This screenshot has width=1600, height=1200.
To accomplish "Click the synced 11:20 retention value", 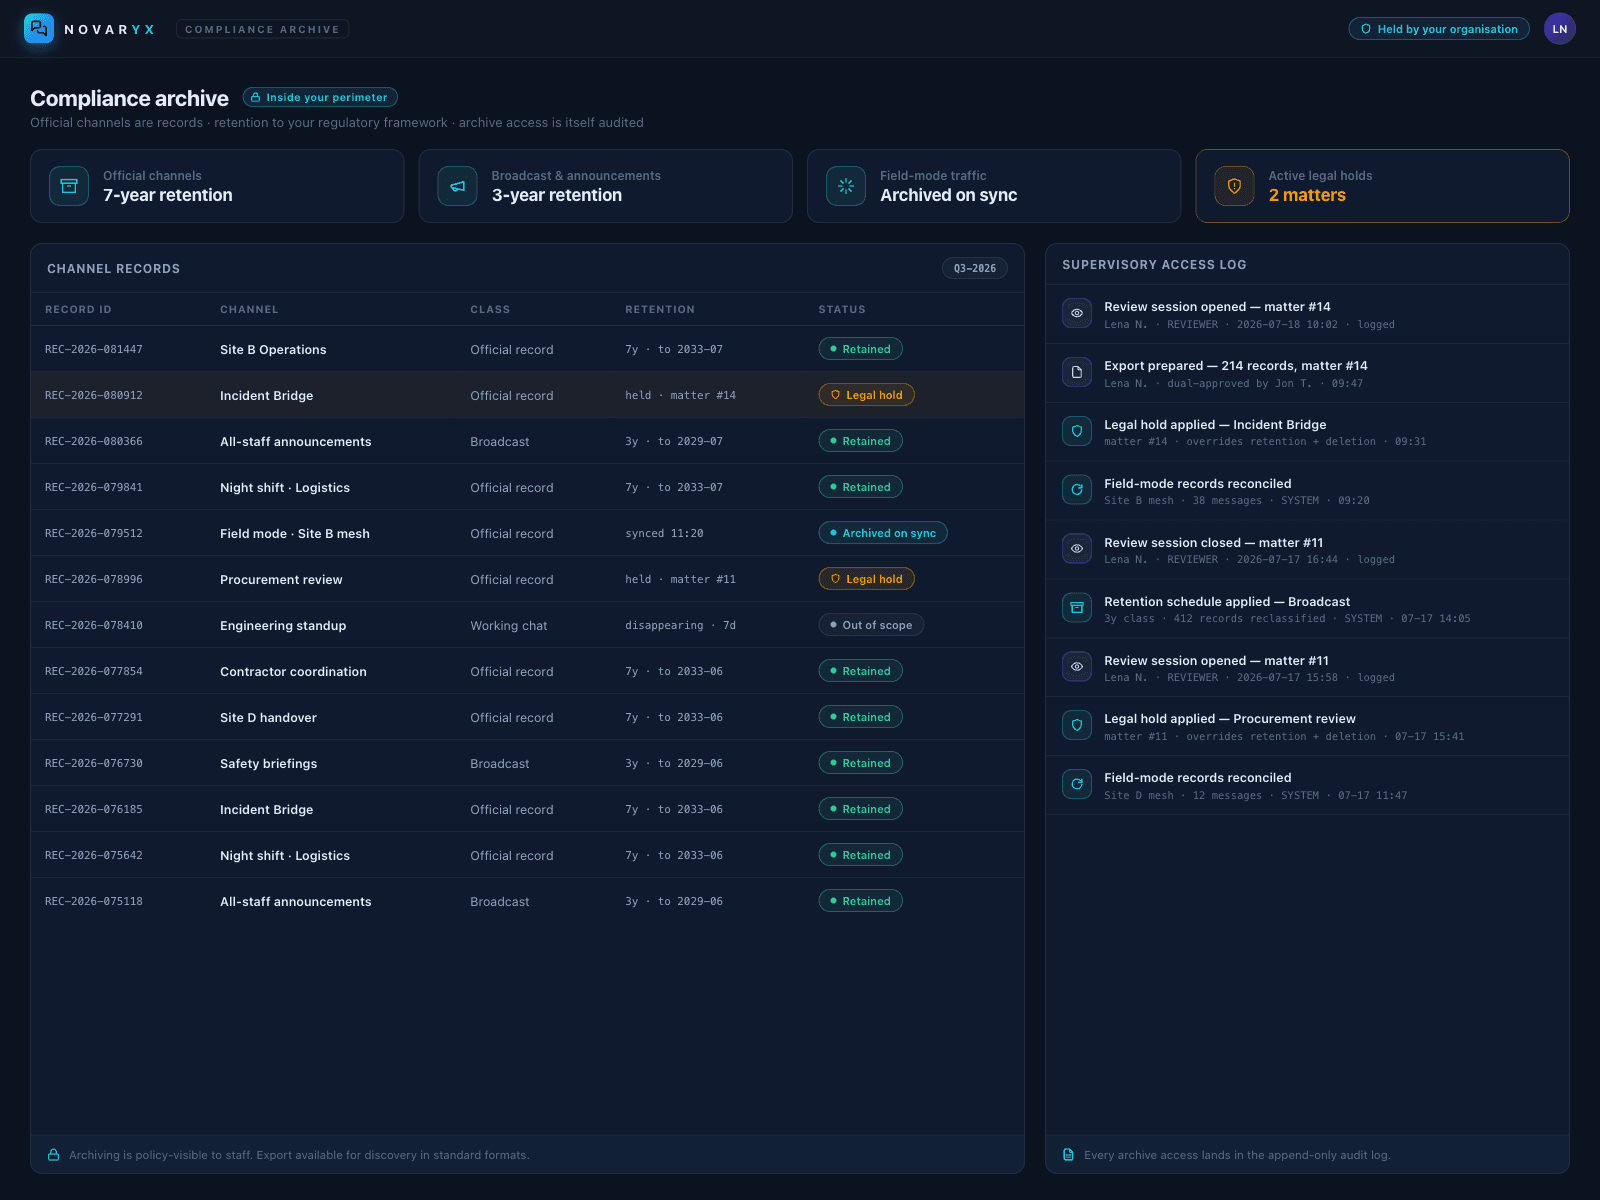I will (x=664, y=533).
